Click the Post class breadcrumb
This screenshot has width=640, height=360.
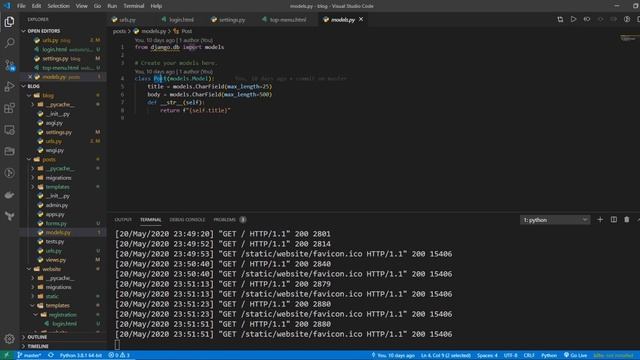183,31
